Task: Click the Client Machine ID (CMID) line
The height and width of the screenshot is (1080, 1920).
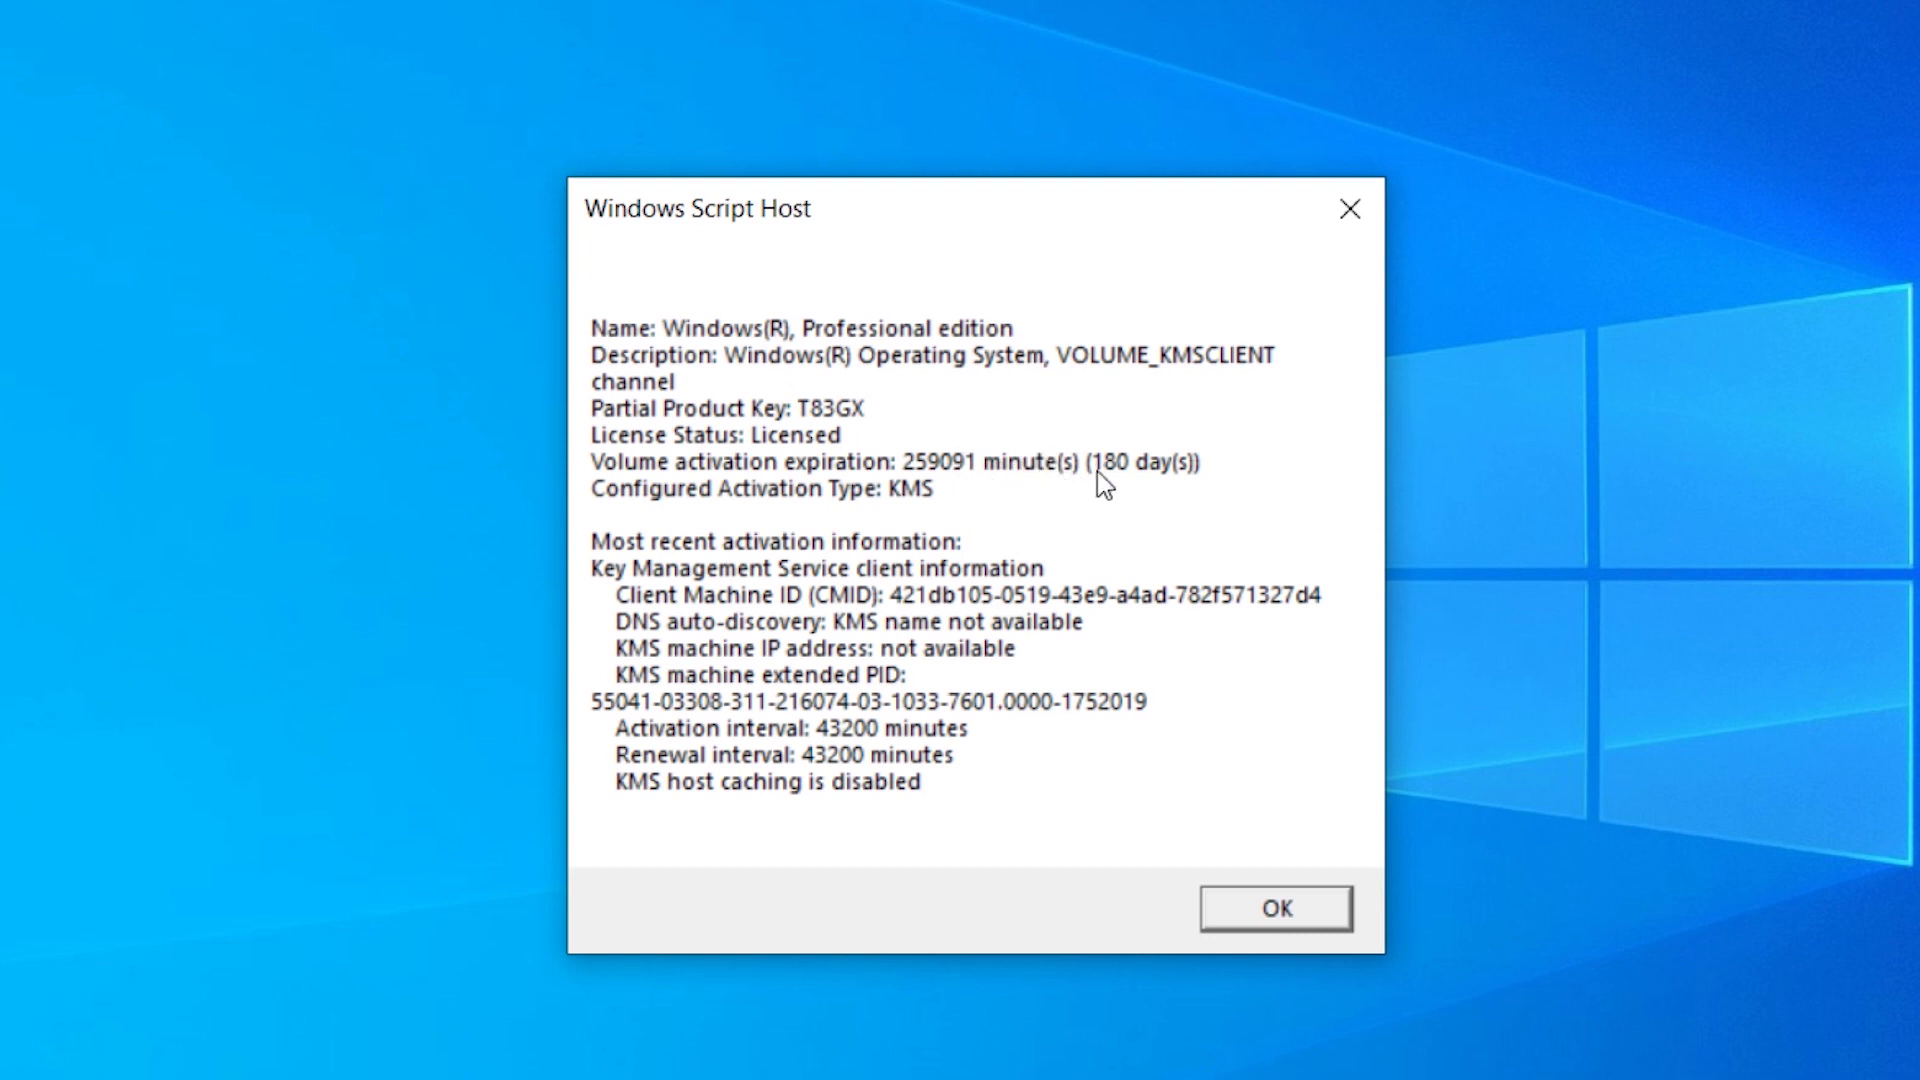Action: [967, 595]
